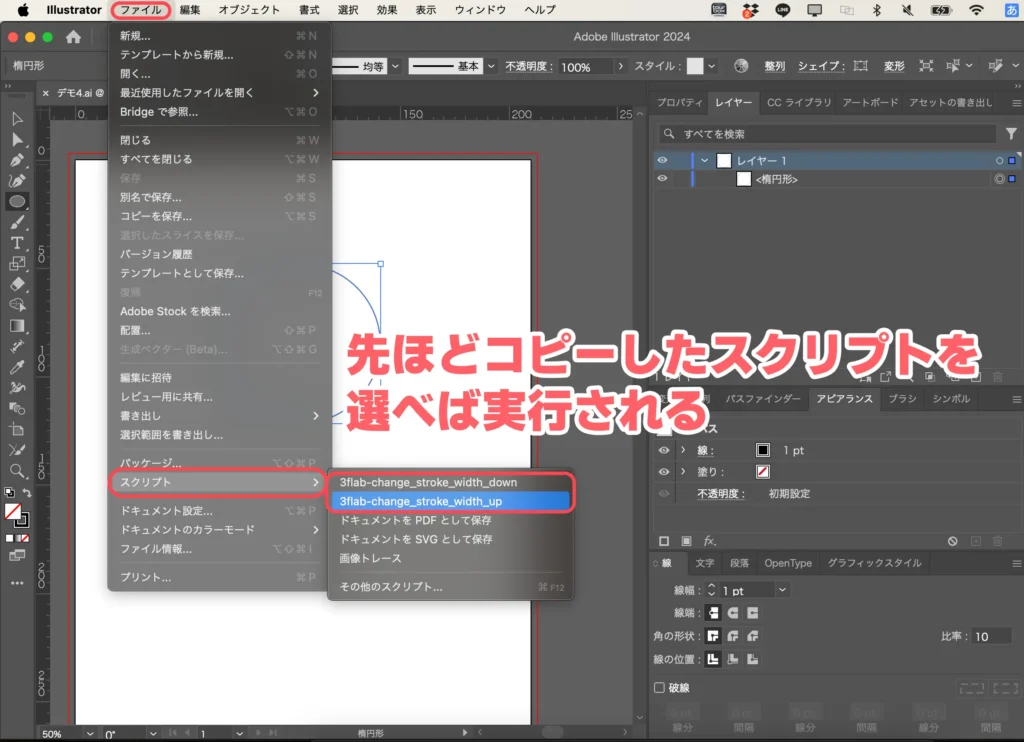Open the 線幅 stroke width dropdown

pos(781,590)
